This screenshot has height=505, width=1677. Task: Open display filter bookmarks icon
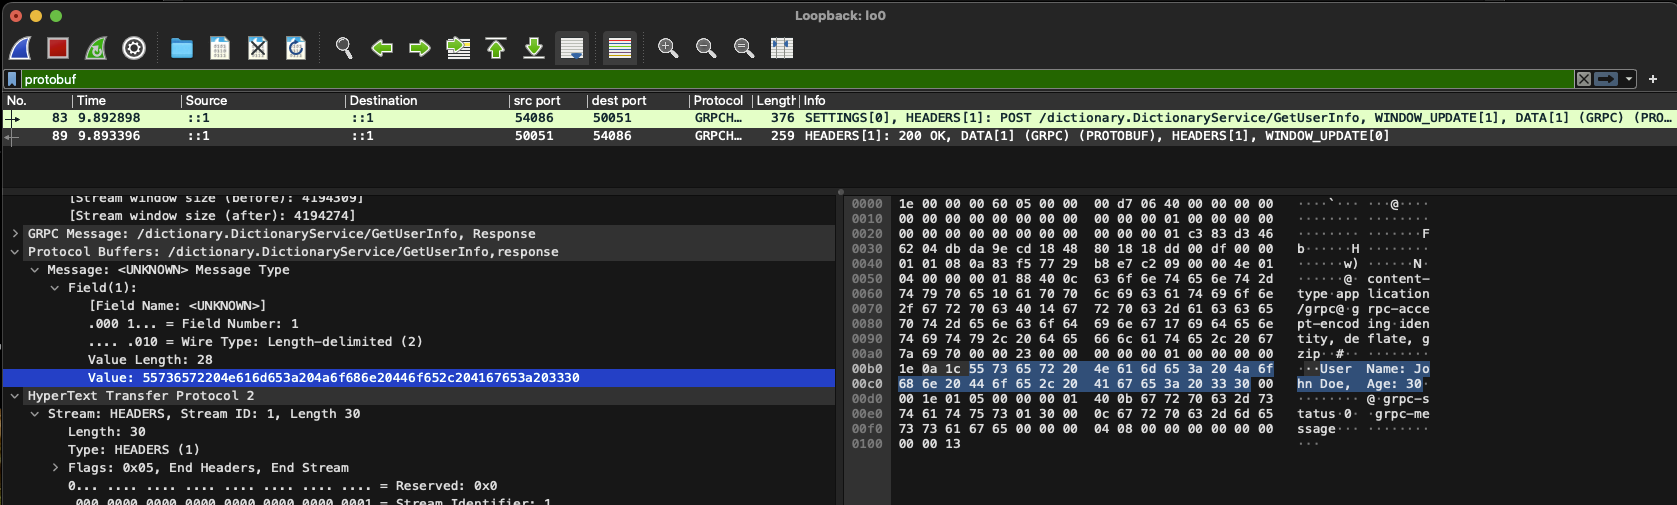[x=12, y=79]
